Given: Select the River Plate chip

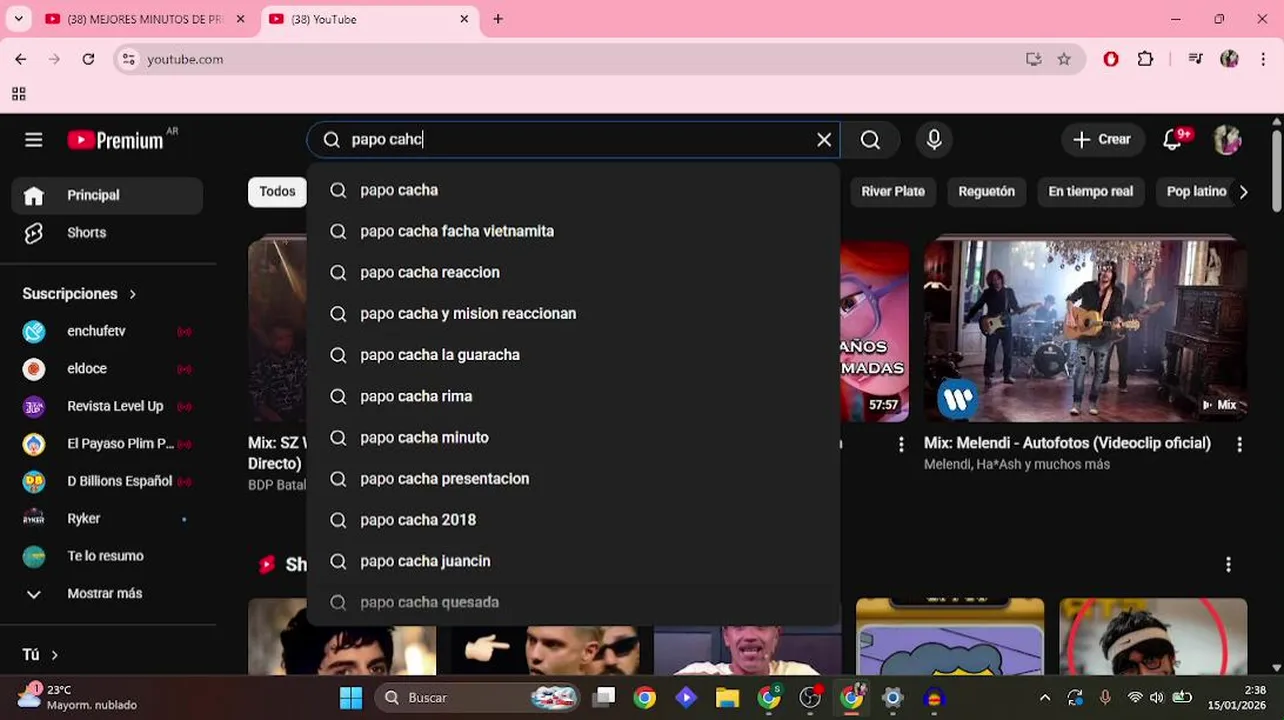Looking at the screenshot, I should click(893, 192).
